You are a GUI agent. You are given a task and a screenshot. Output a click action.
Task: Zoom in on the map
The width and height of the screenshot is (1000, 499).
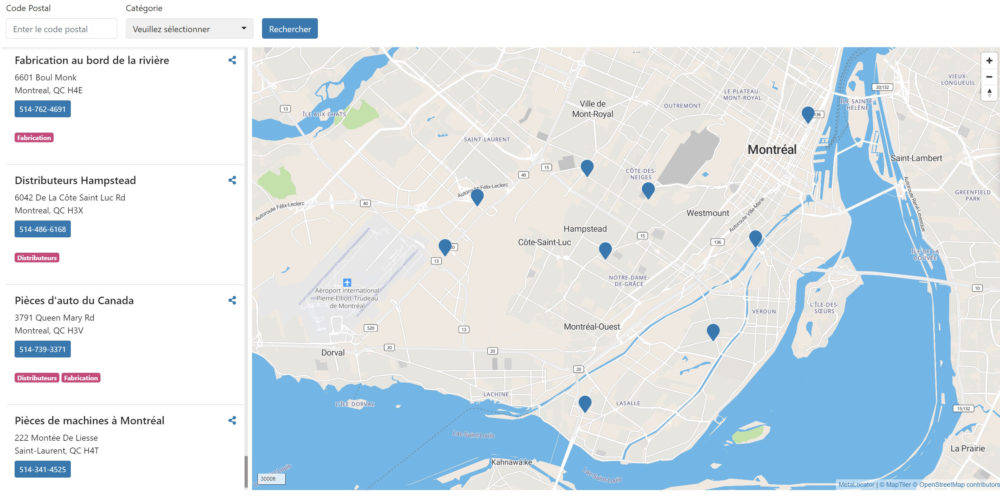pos(989,60)
